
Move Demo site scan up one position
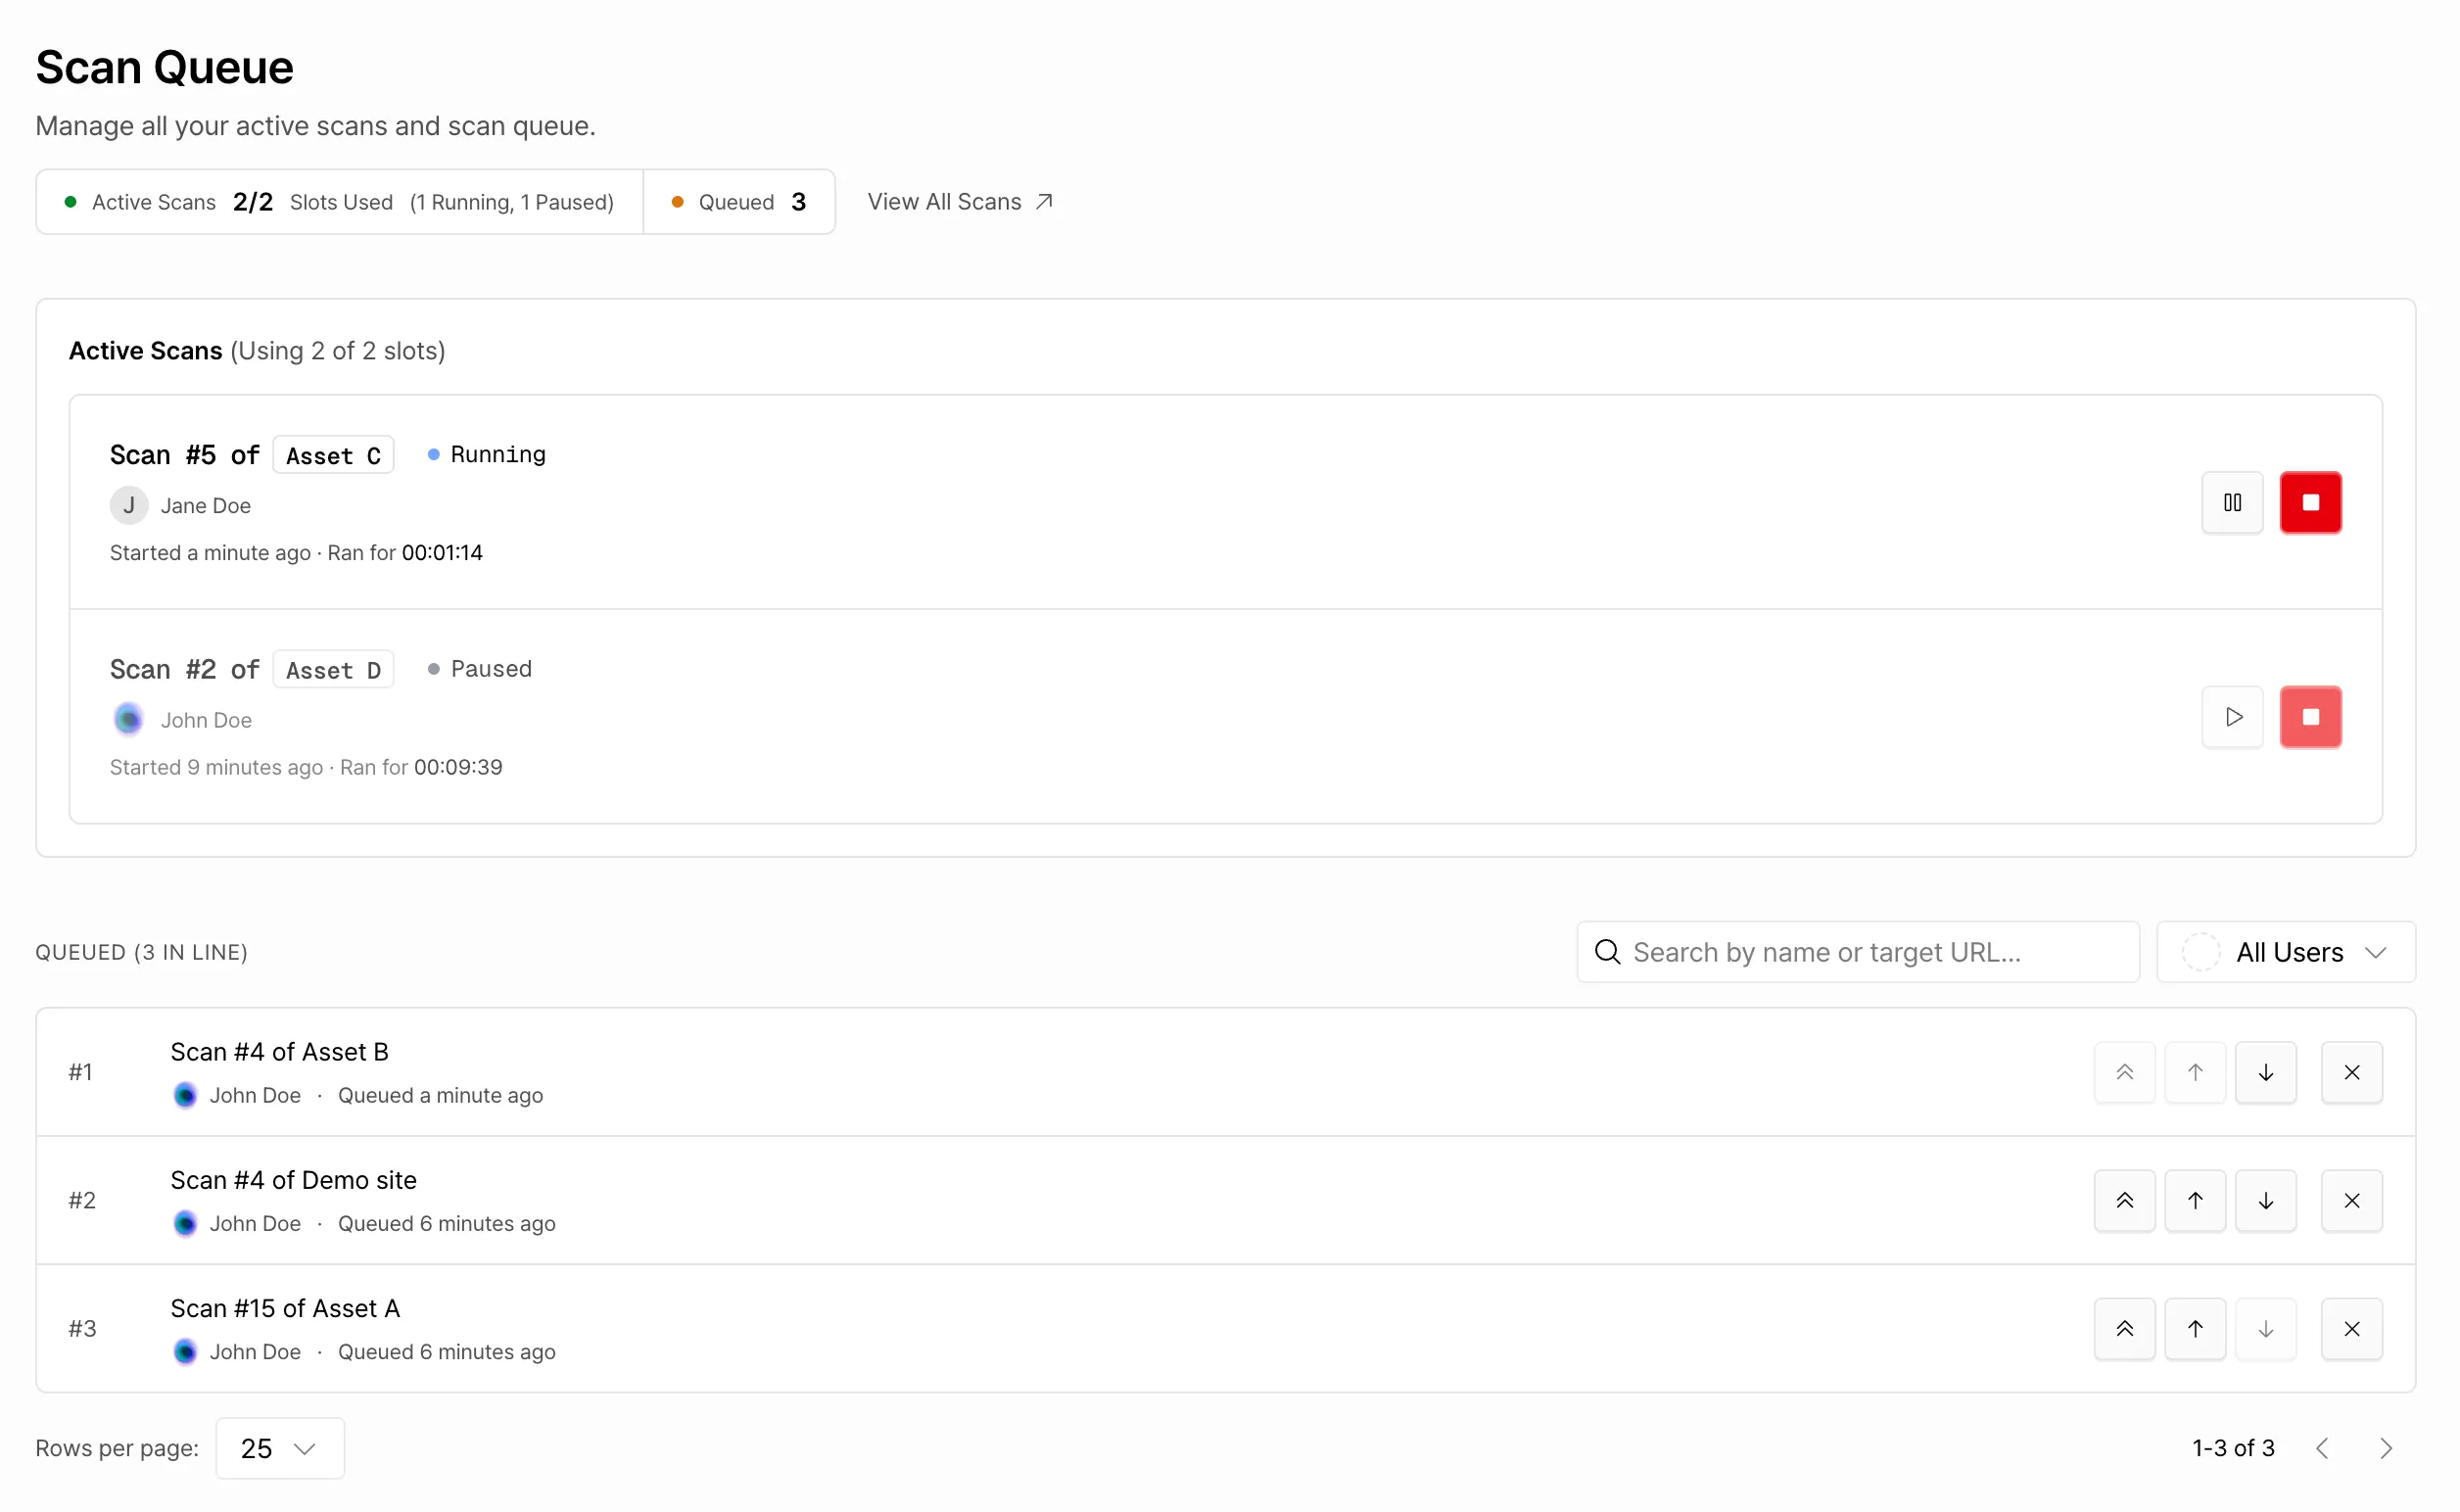click(x=2195, y=1200)
